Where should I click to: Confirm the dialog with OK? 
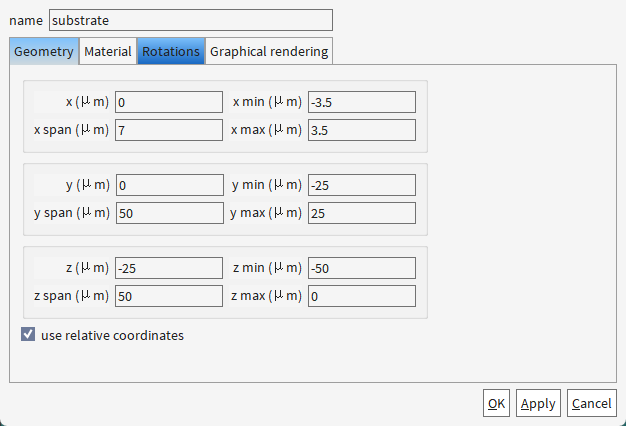click(x=496, y=403)
